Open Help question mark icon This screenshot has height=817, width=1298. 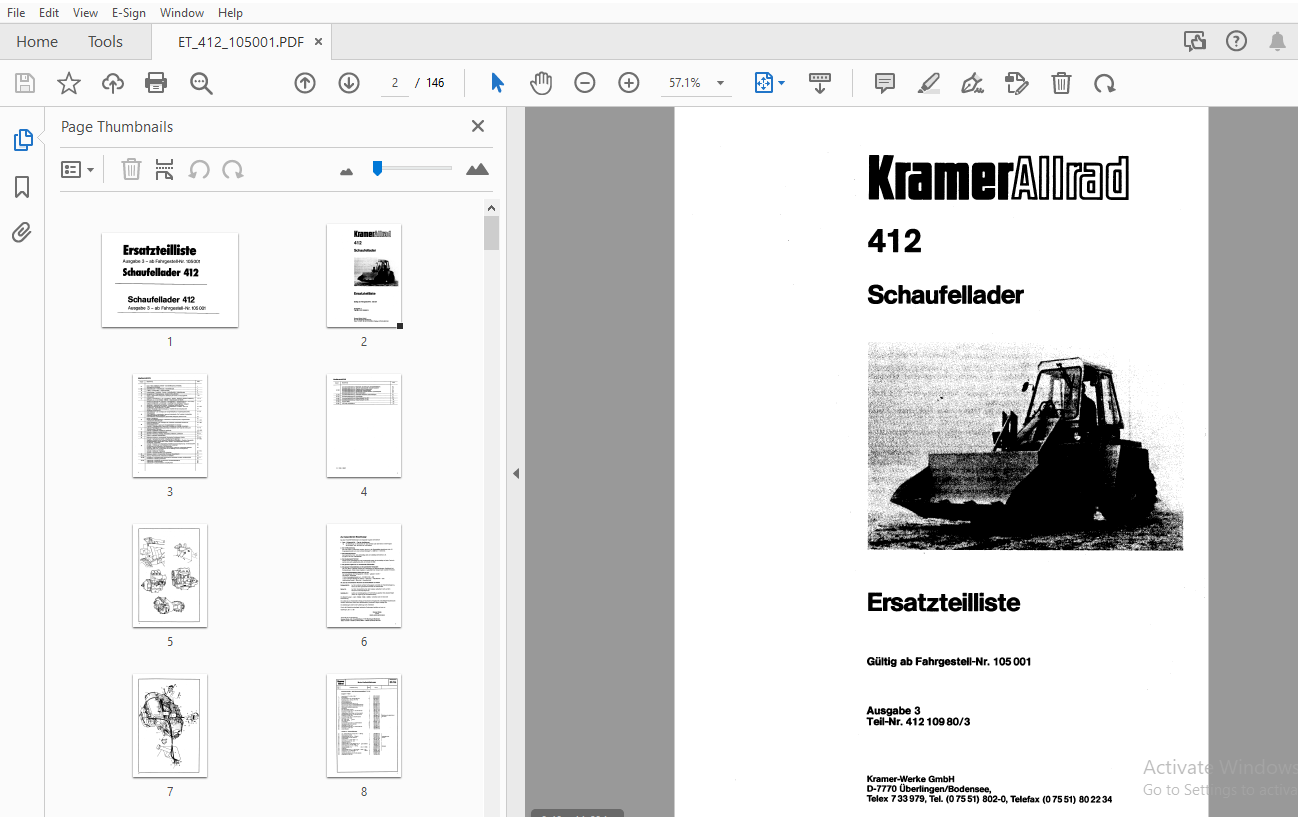click(1237, 41)
